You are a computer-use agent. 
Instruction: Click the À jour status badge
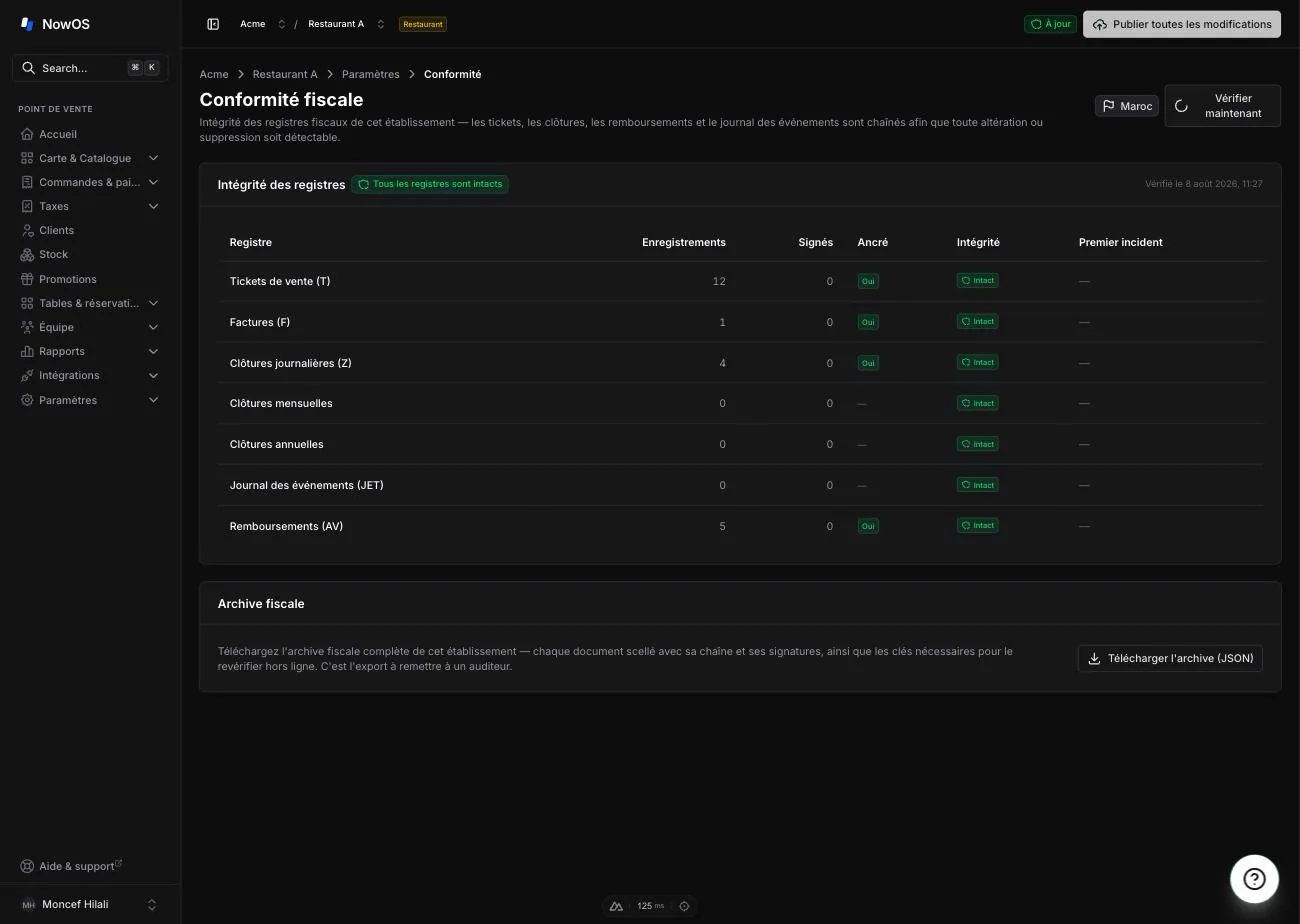tap(1050, 24)
